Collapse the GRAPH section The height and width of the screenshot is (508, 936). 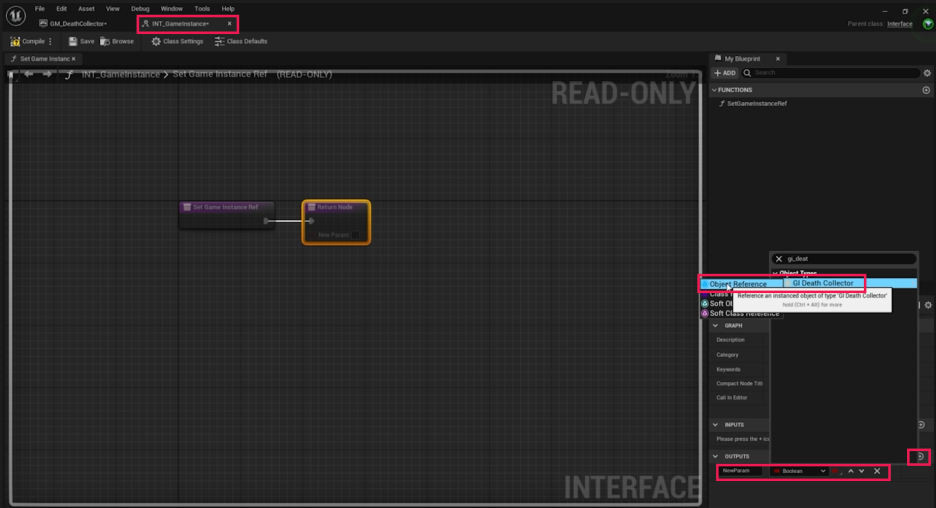pos(715,326)
